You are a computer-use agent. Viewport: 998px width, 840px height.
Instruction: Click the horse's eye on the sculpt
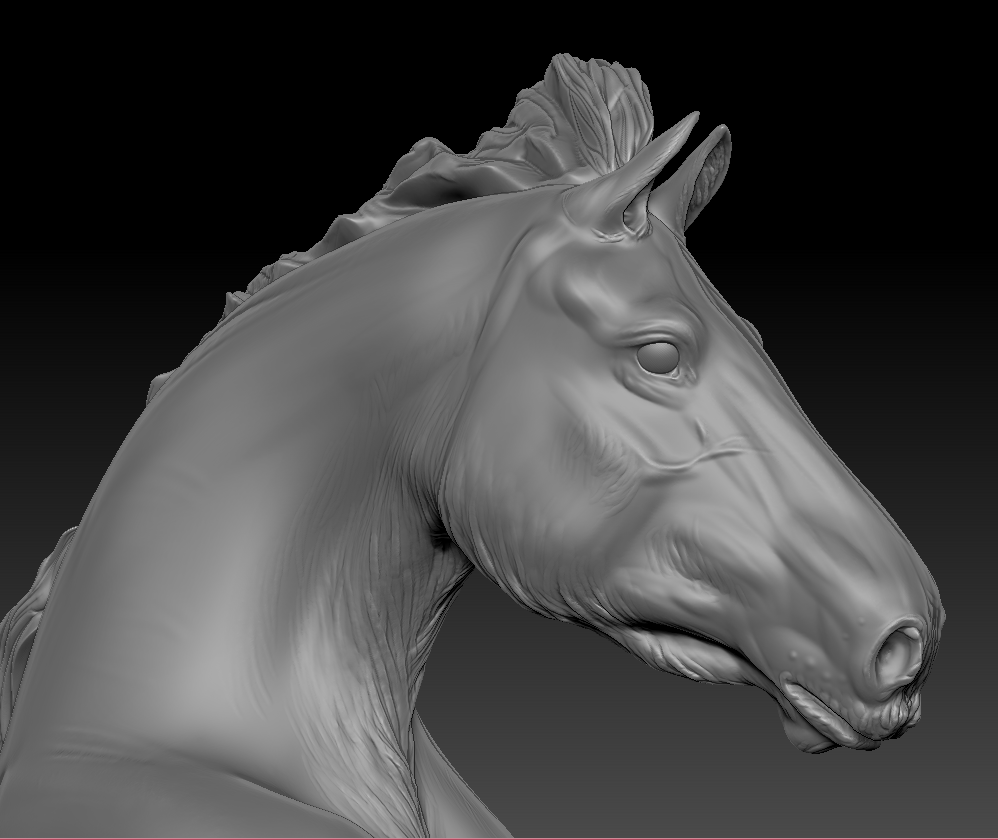tap(657, 357)
